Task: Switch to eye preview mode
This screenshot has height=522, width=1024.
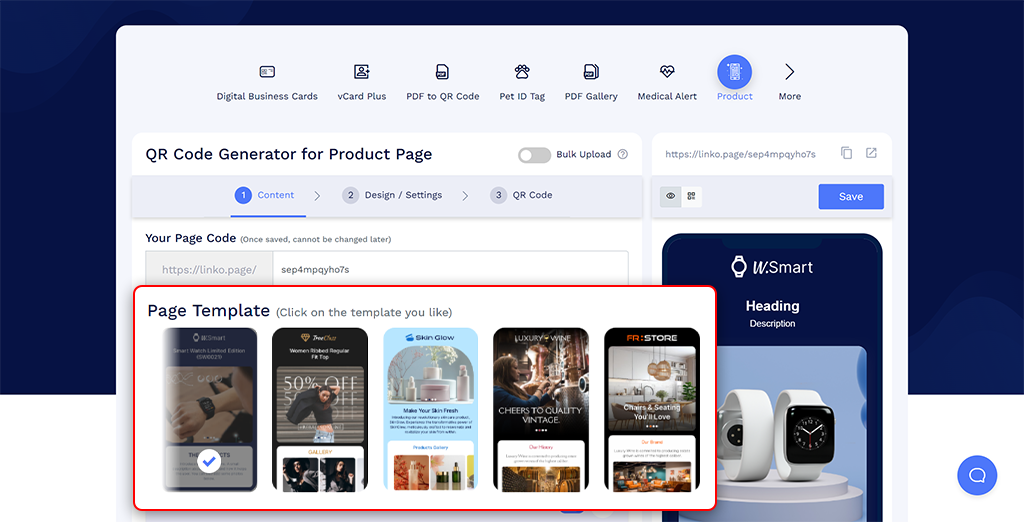Action: point(671,196)
